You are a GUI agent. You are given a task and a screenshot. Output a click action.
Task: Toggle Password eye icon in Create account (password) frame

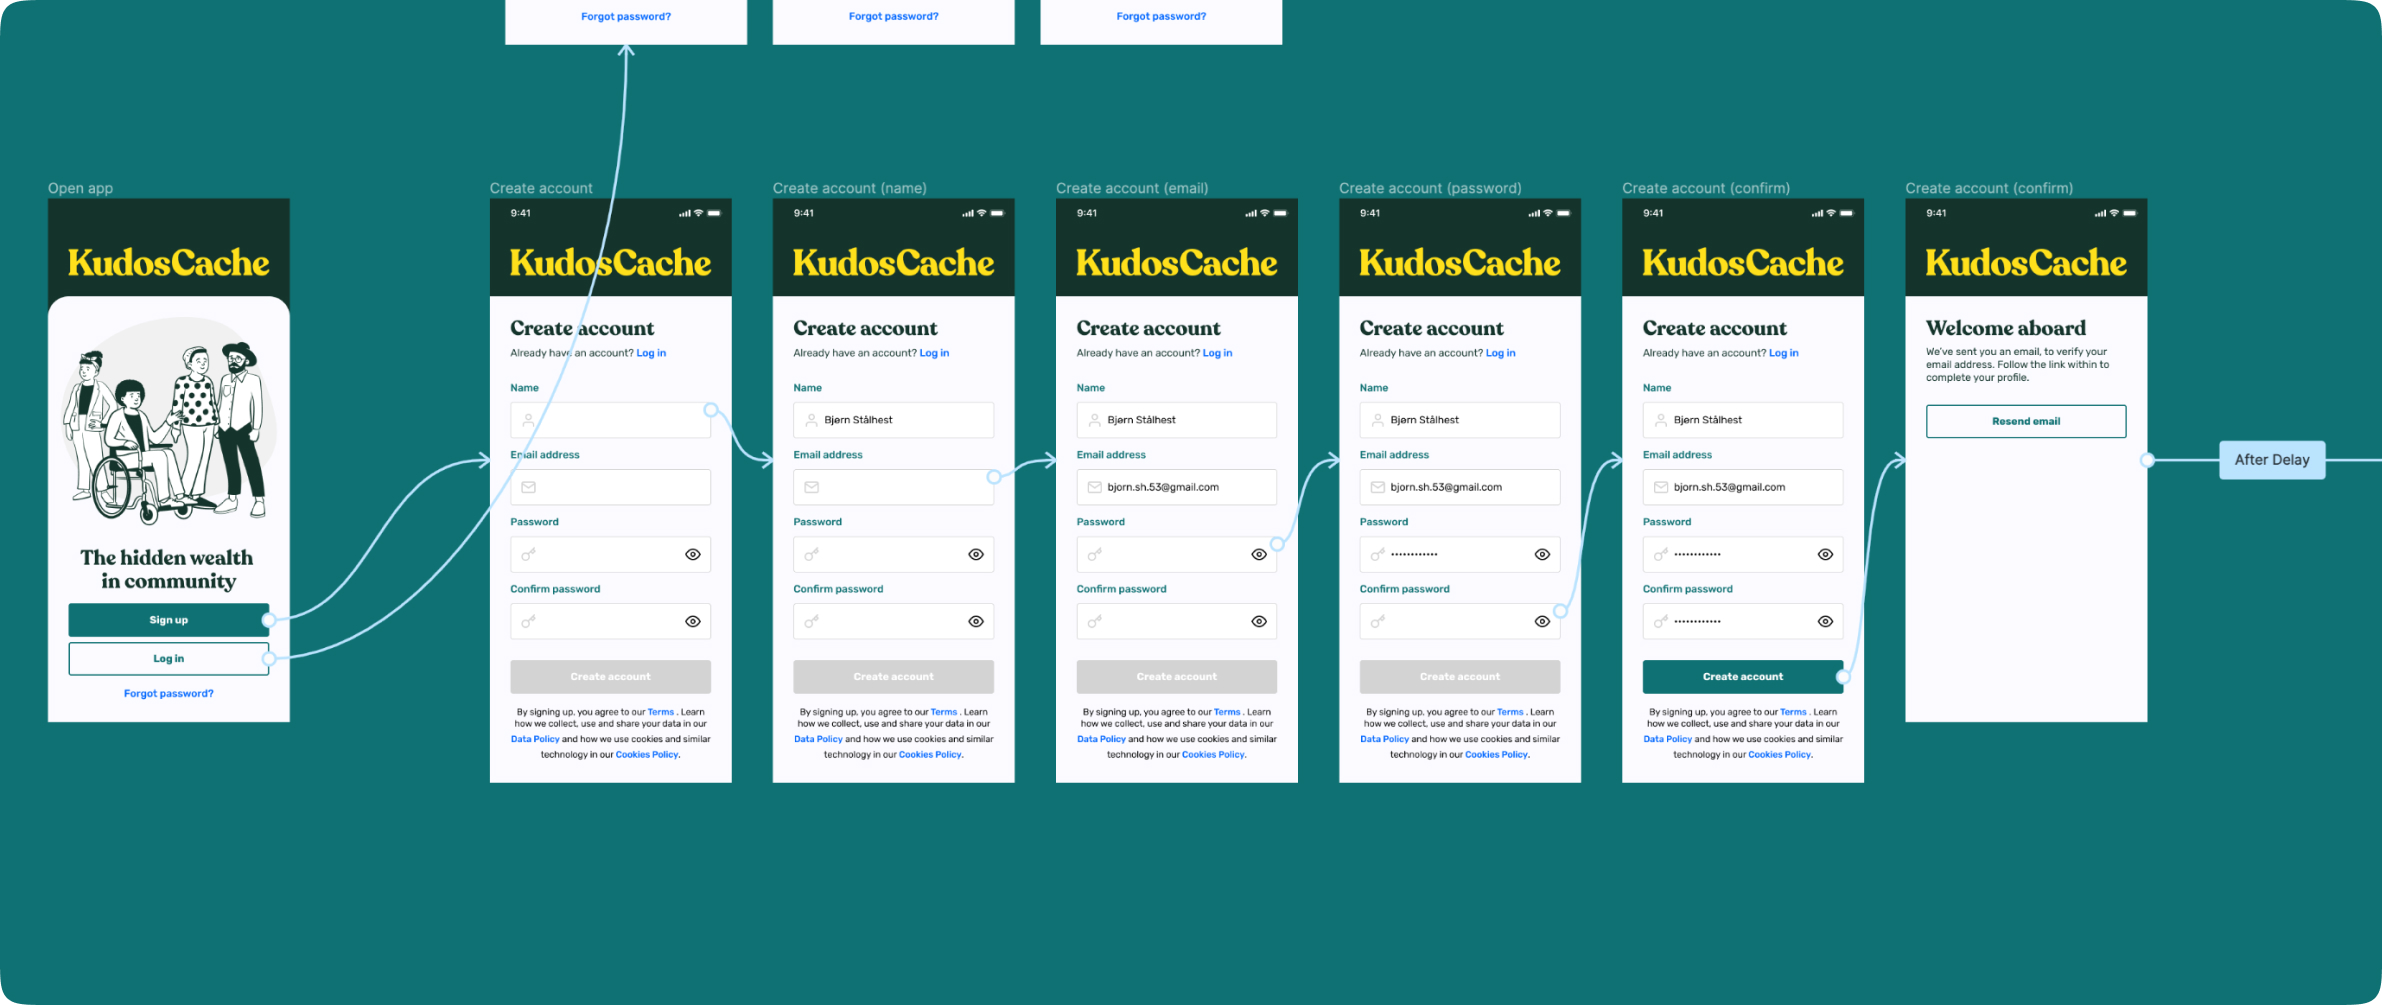point(1541,555)
